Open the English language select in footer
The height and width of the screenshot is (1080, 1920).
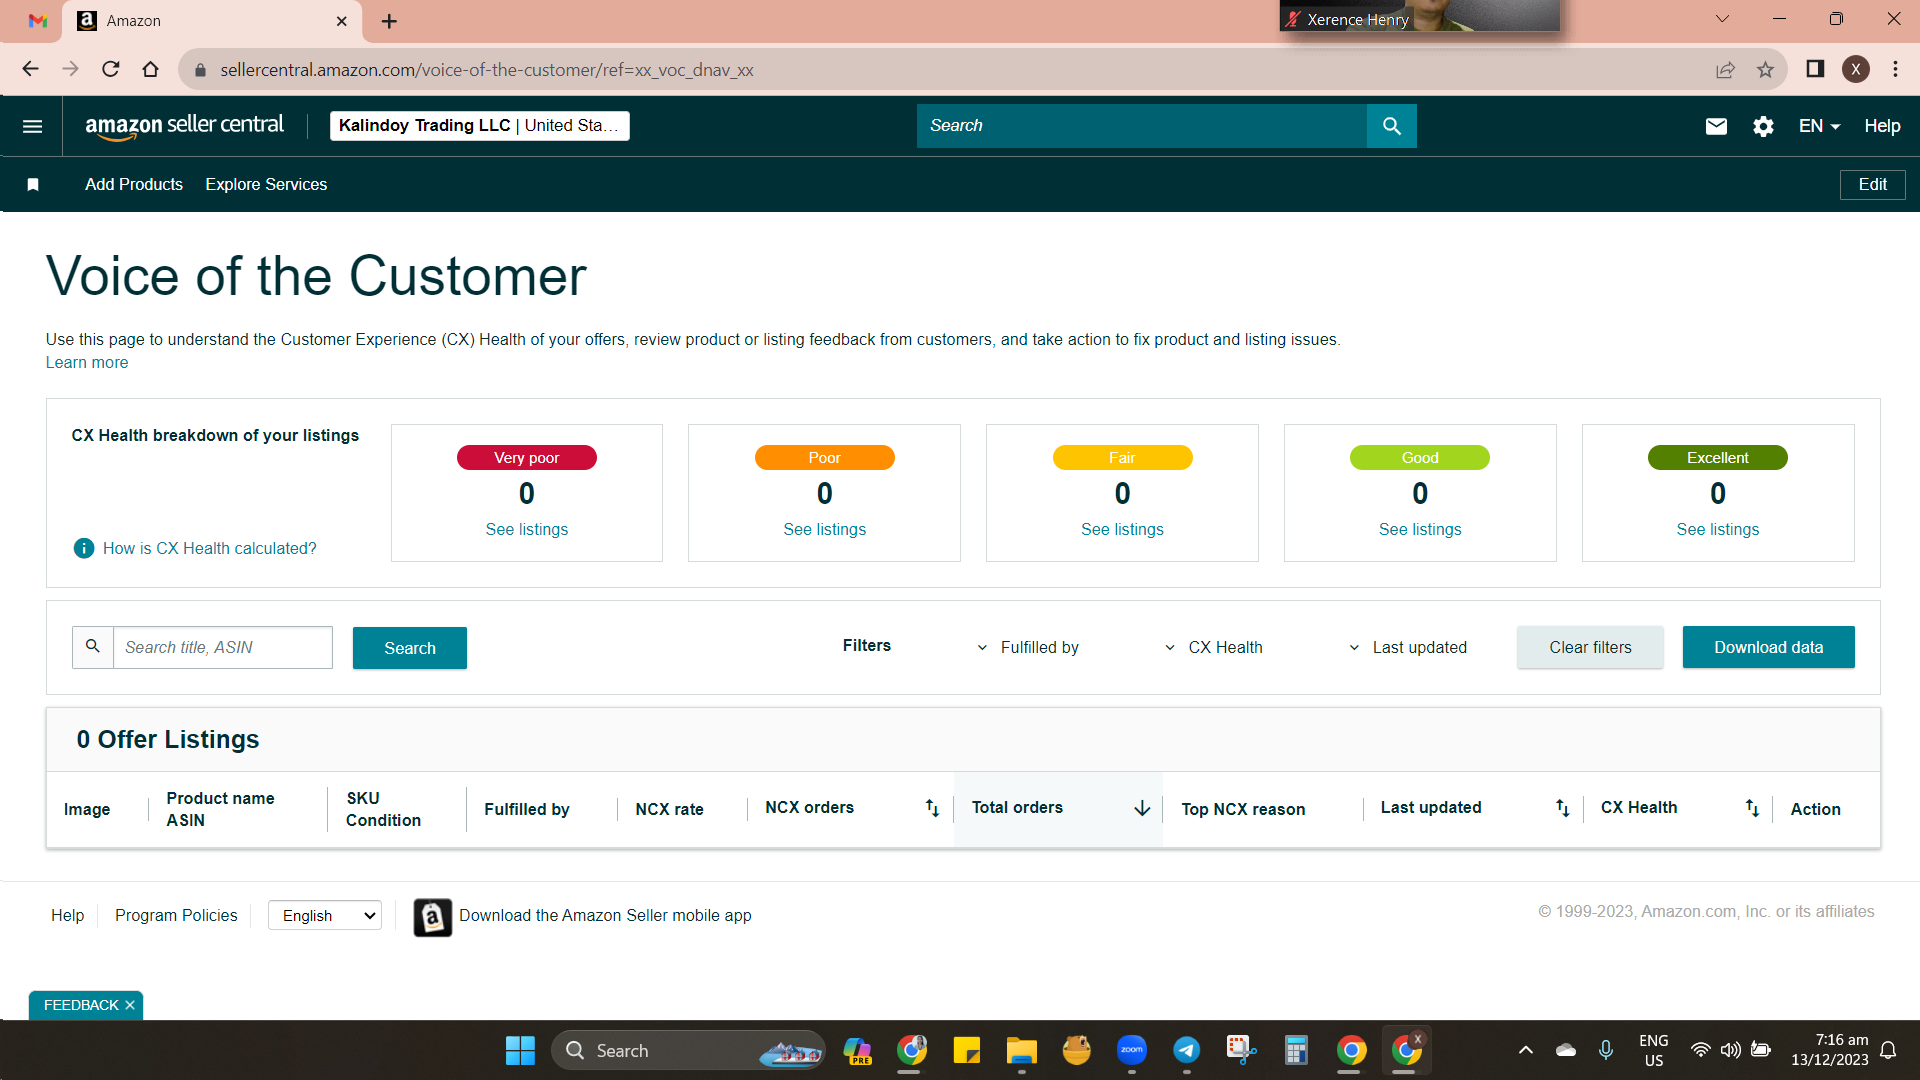(325, 915)
